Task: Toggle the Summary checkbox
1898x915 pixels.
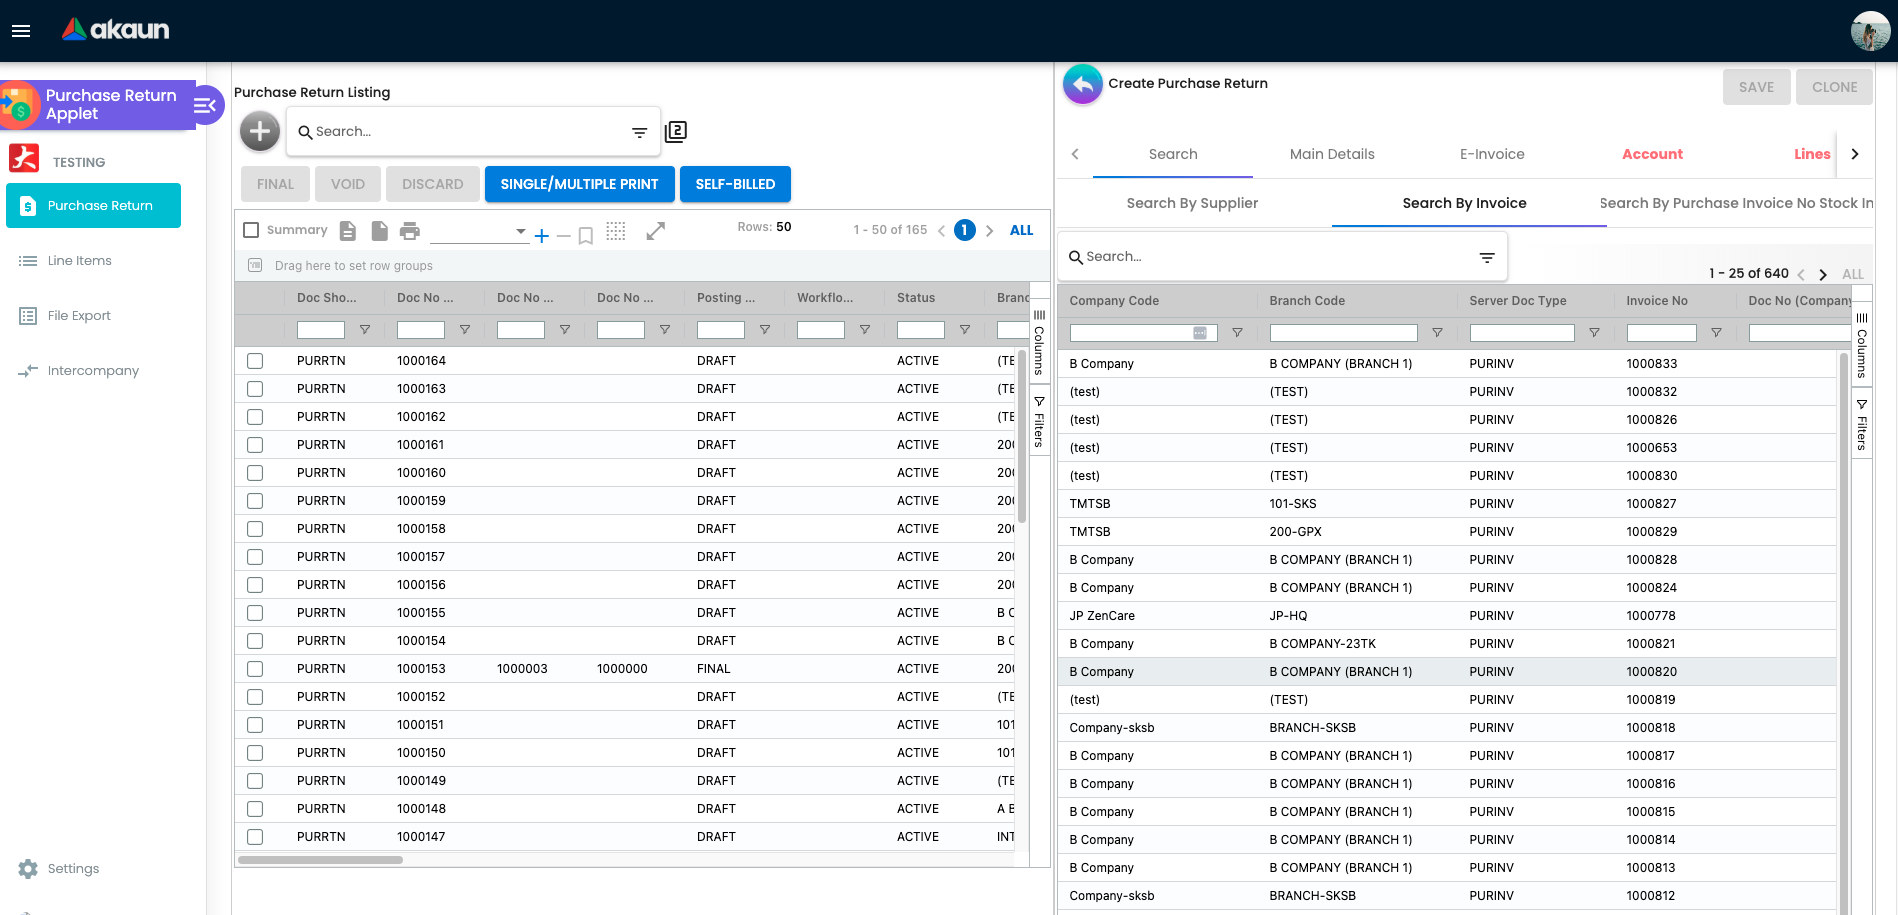Action: coord(252,230)
